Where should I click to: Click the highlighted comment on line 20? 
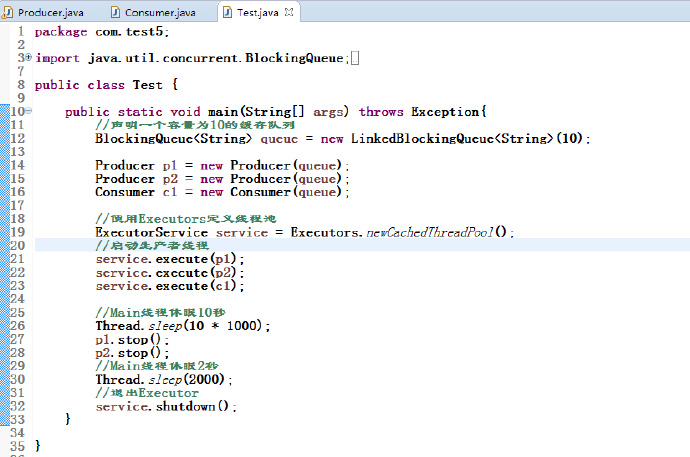[x=152, y=245]
